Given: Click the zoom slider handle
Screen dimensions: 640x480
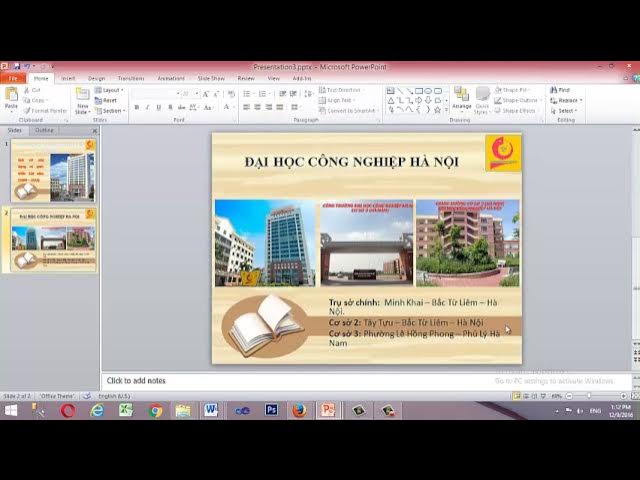Looking at the screenshot, I should (589, 396).
